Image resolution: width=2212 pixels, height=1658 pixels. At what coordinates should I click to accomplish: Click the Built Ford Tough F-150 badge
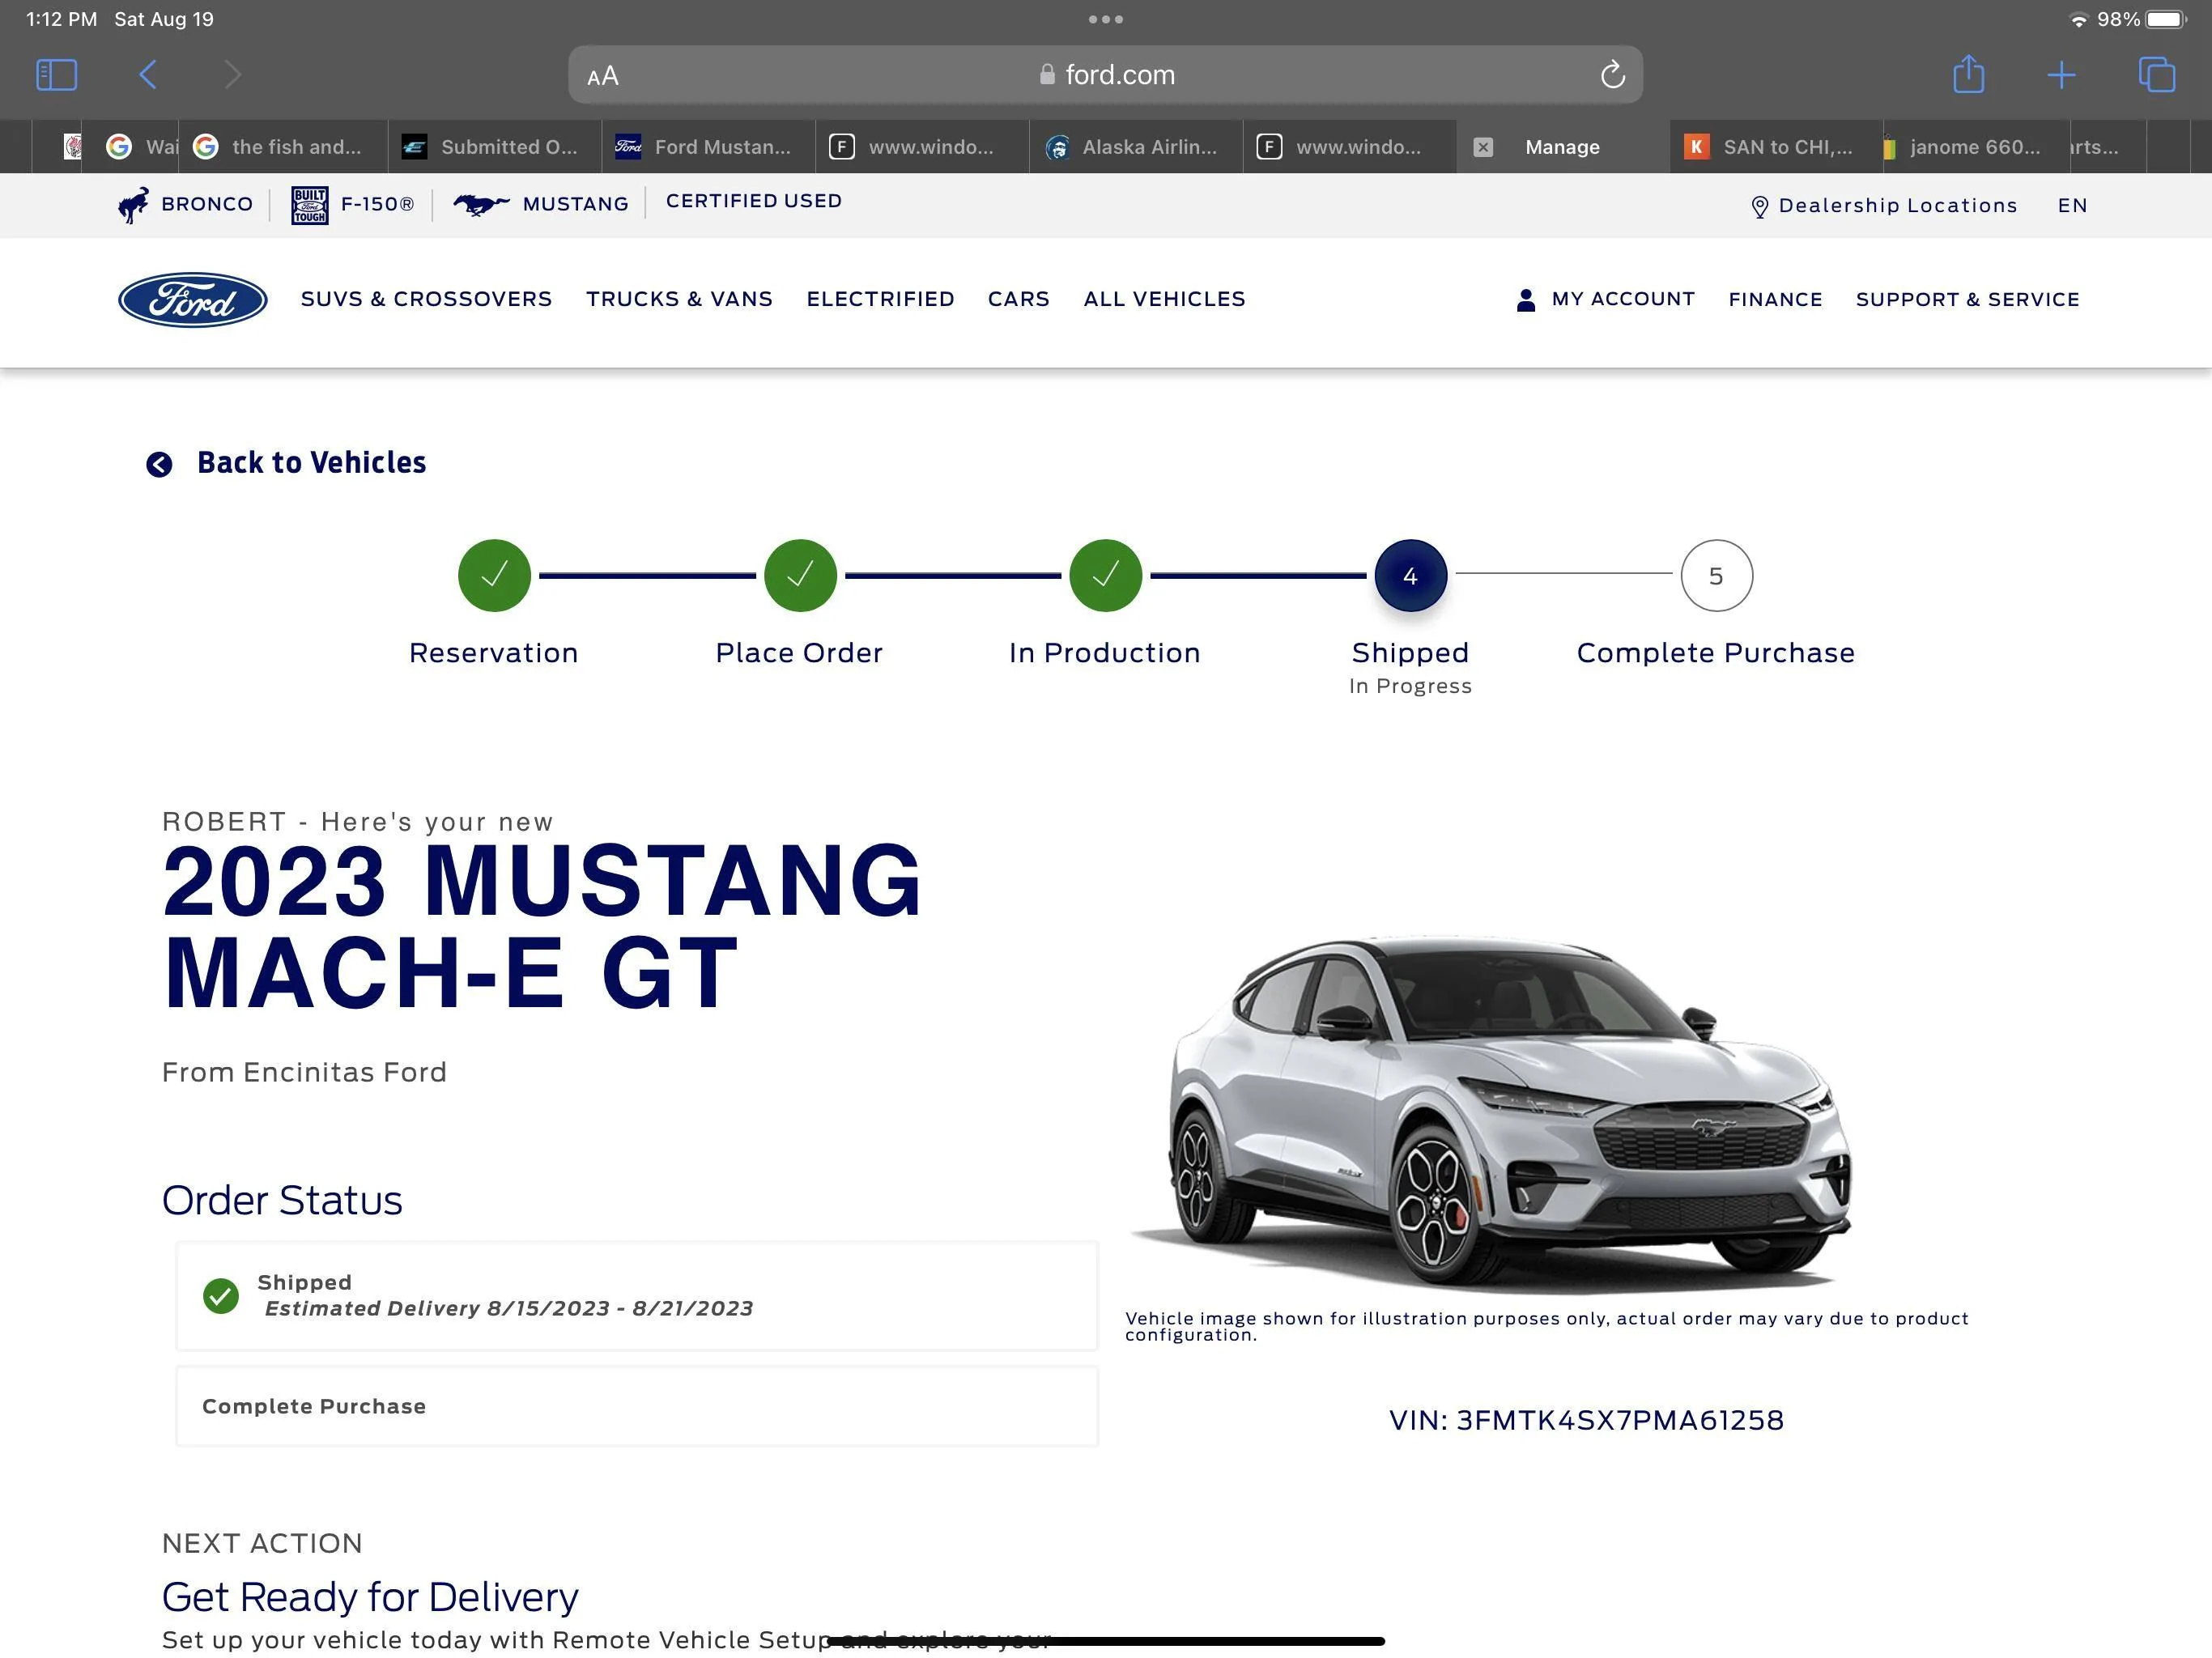point(309,205)
